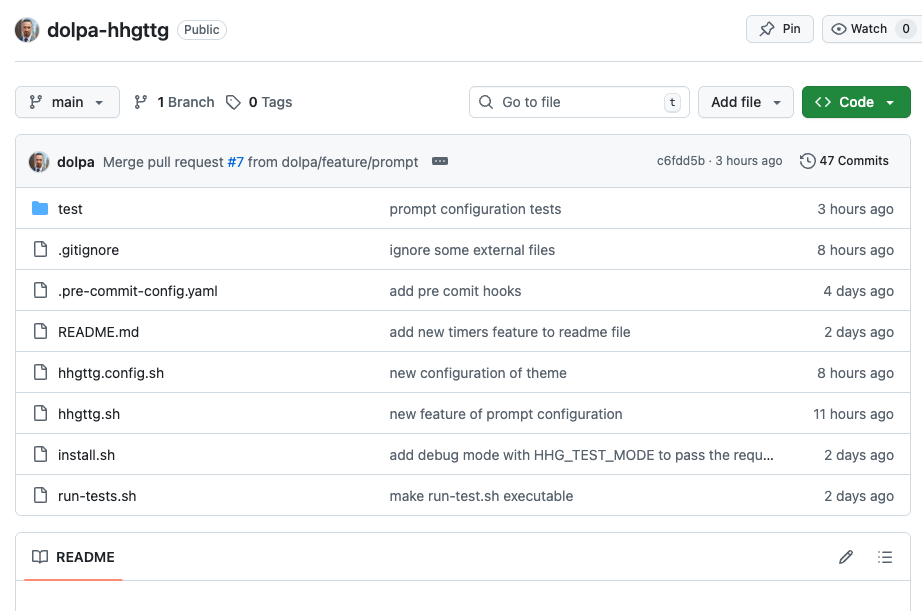
Task: View the c6fdd5b commit hash
Action: click(x=680, y=161)
